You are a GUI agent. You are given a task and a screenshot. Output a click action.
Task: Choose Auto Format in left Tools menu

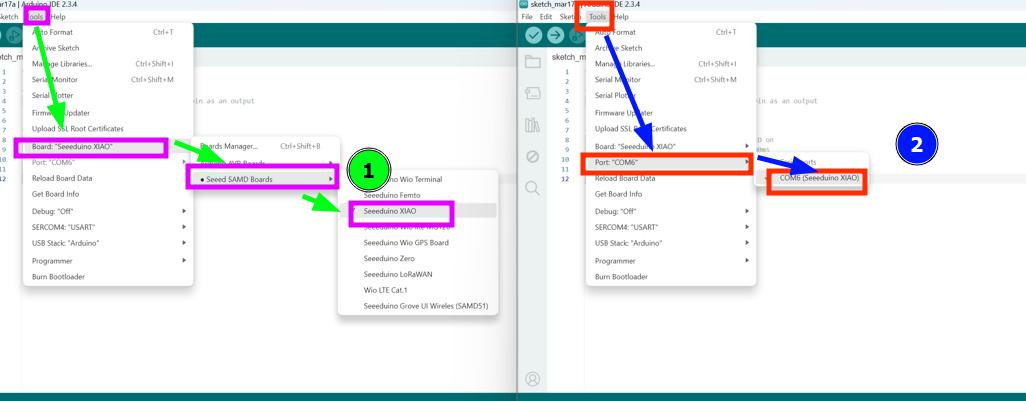108,32
